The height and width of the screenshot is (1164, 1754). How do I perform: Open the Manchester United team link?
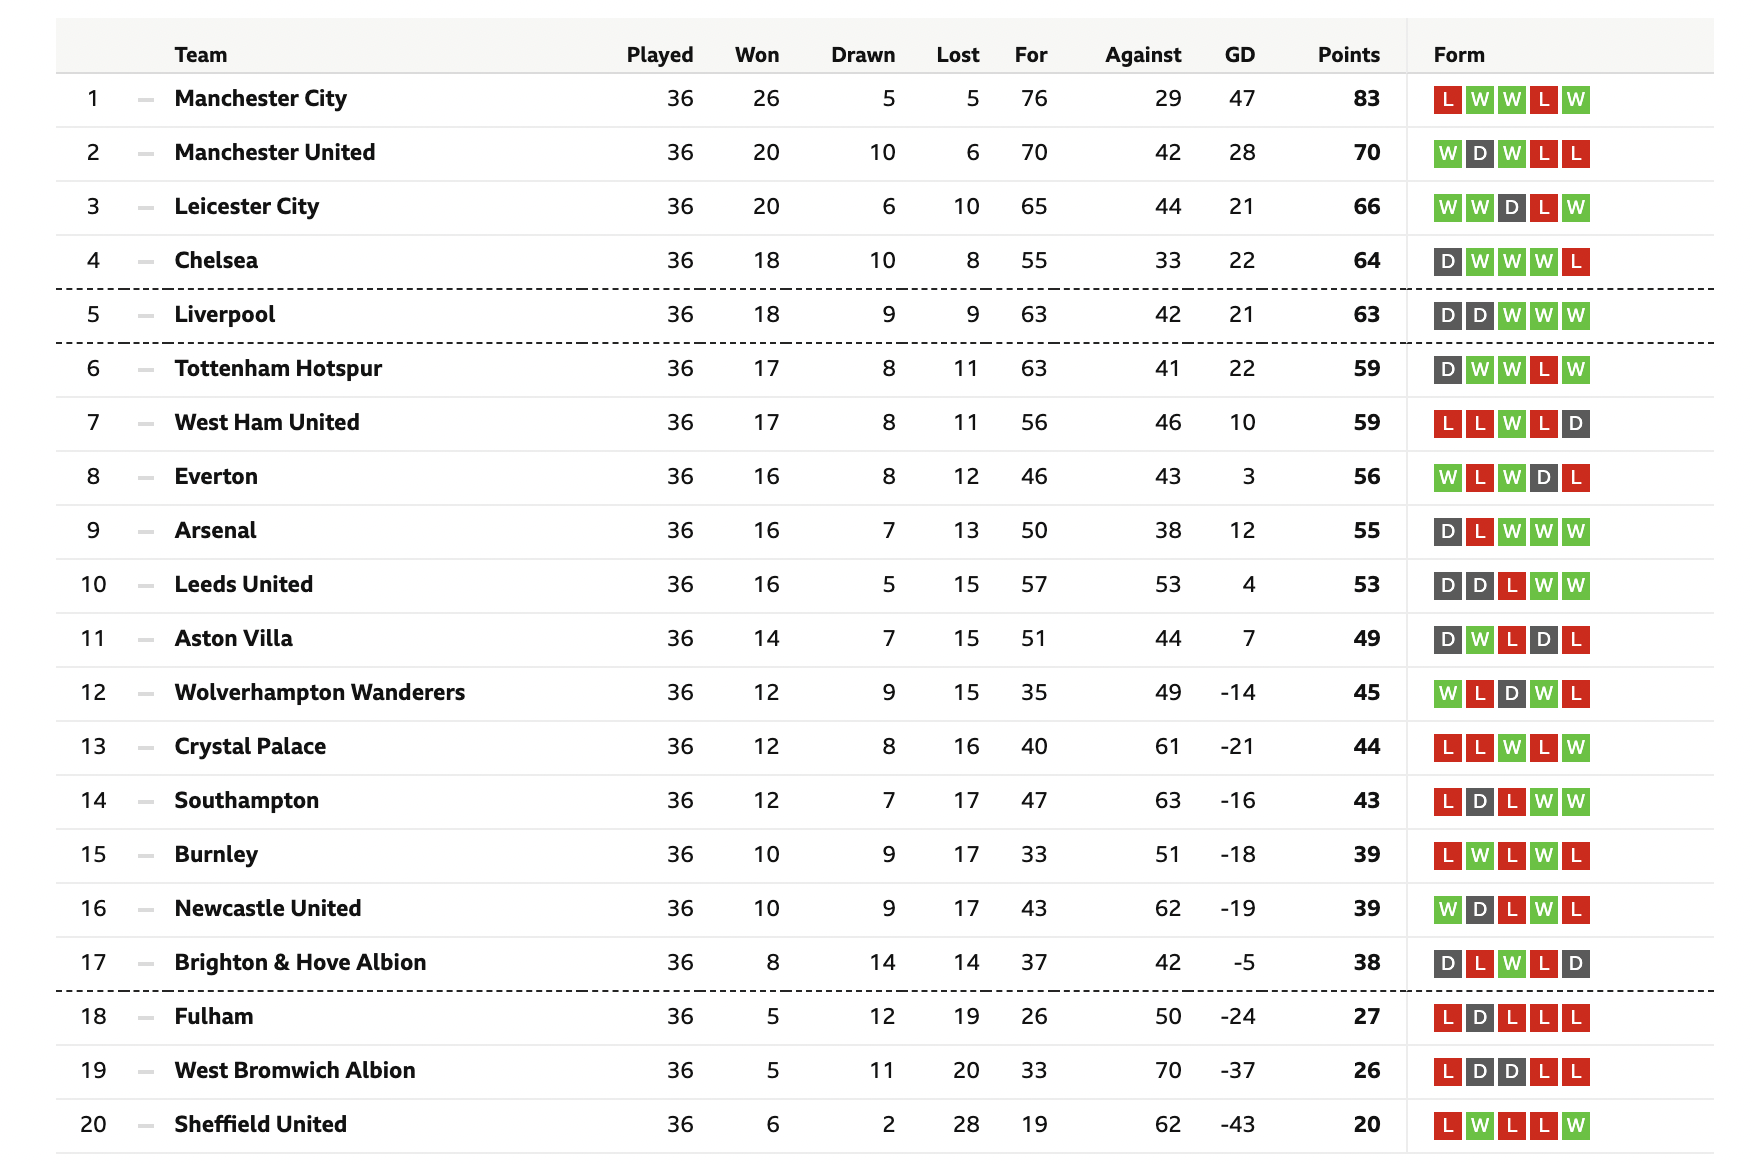click(x=275, y=152)
